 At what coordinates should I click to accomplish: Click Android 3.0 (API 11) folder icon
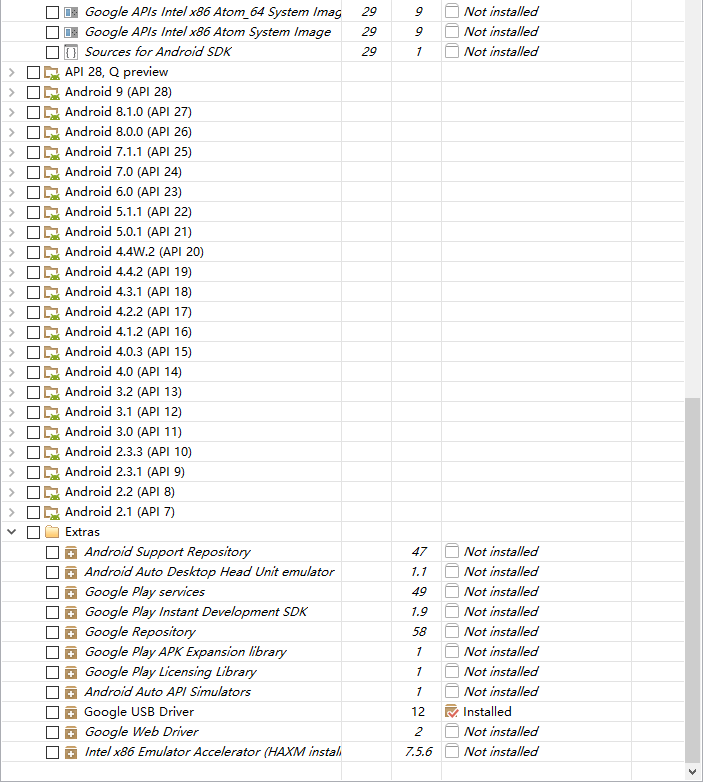pyautogui.click(x=52, y=432)
